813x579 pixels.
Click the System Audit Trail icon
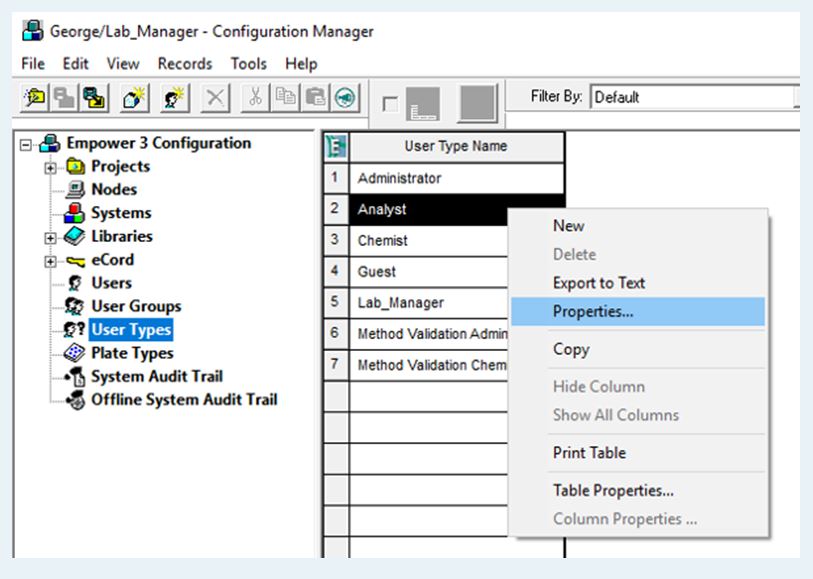click(x=76, y=376)
